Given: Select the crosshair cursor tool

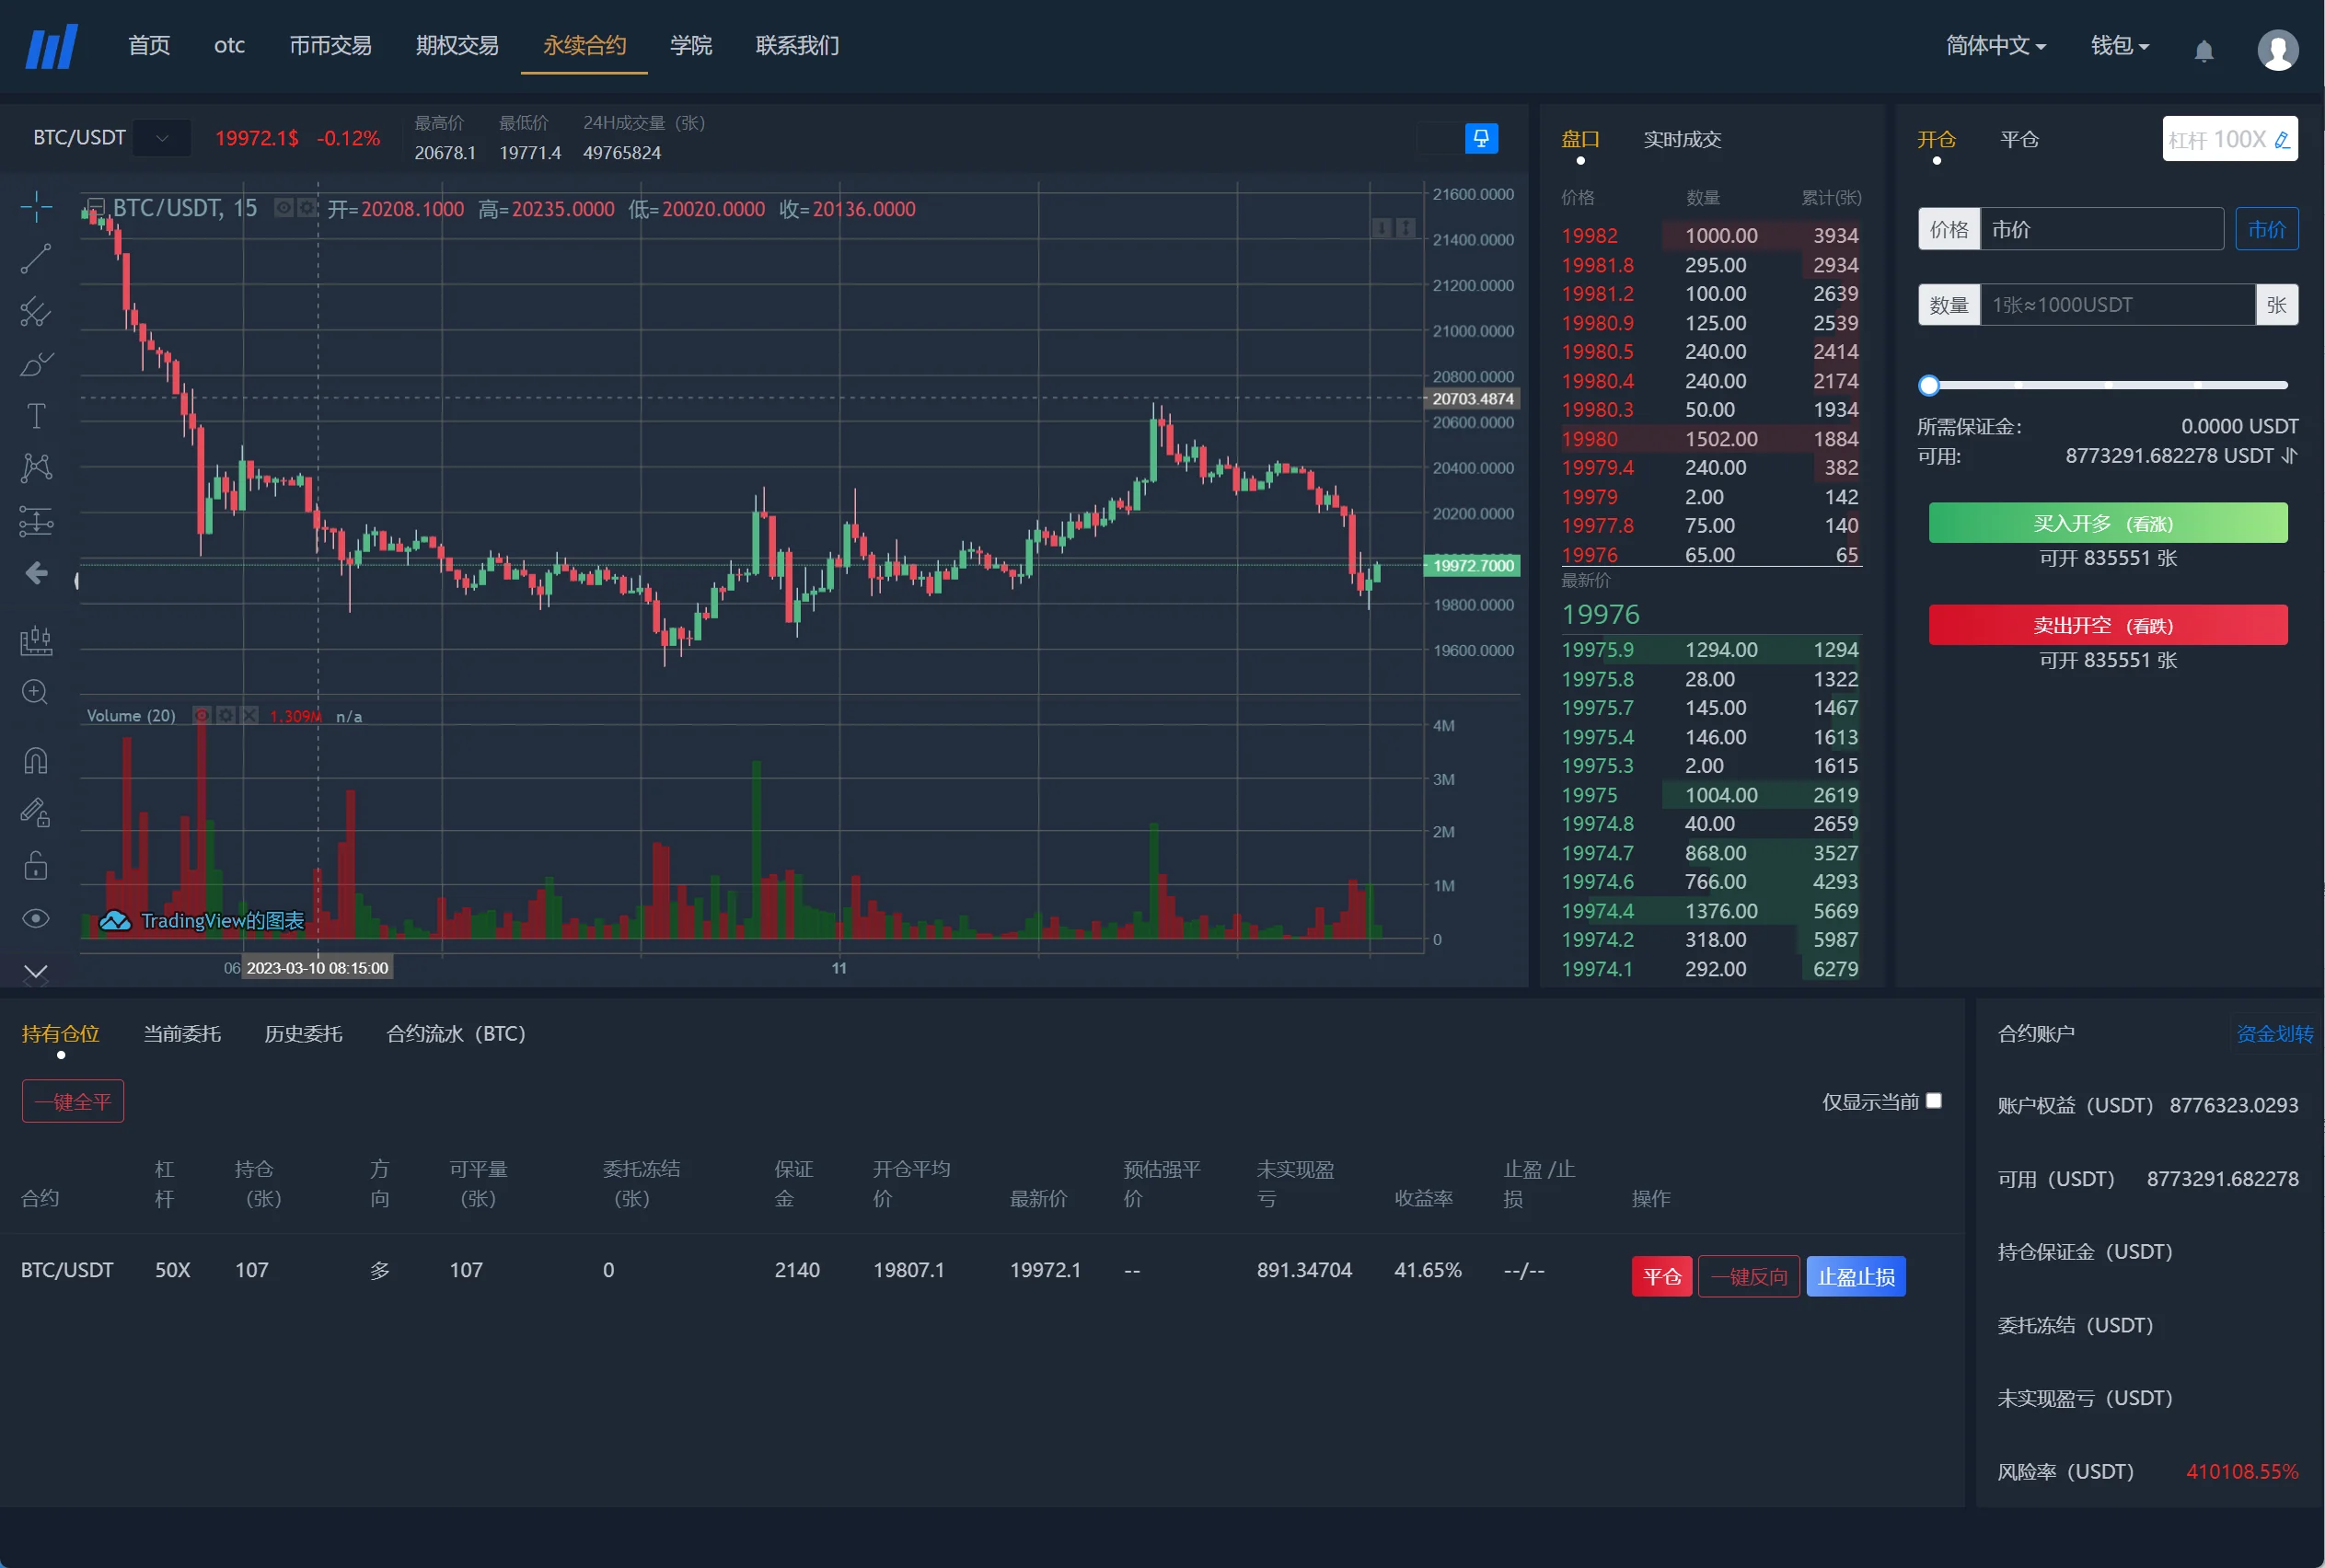Looking at the screenshot, I should coord(36,207).
